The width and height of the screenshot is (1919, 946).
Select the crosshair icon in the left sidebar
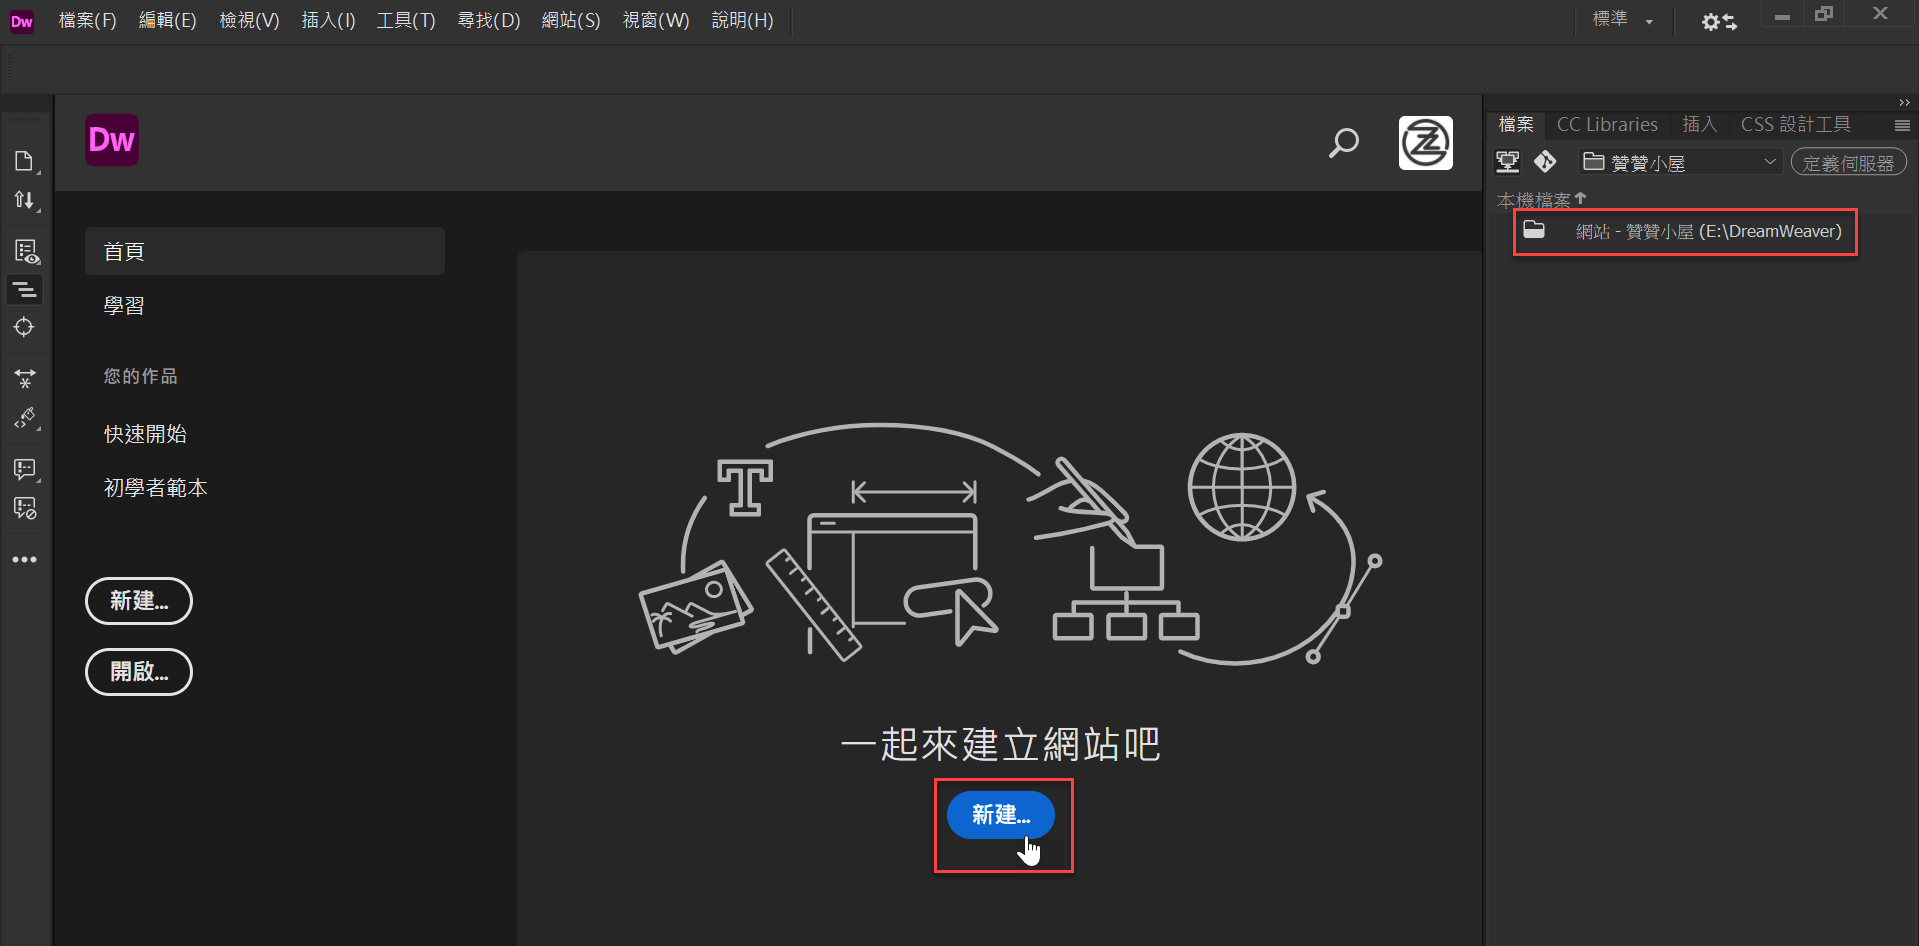pyautogui.click(x=25, y=327)
